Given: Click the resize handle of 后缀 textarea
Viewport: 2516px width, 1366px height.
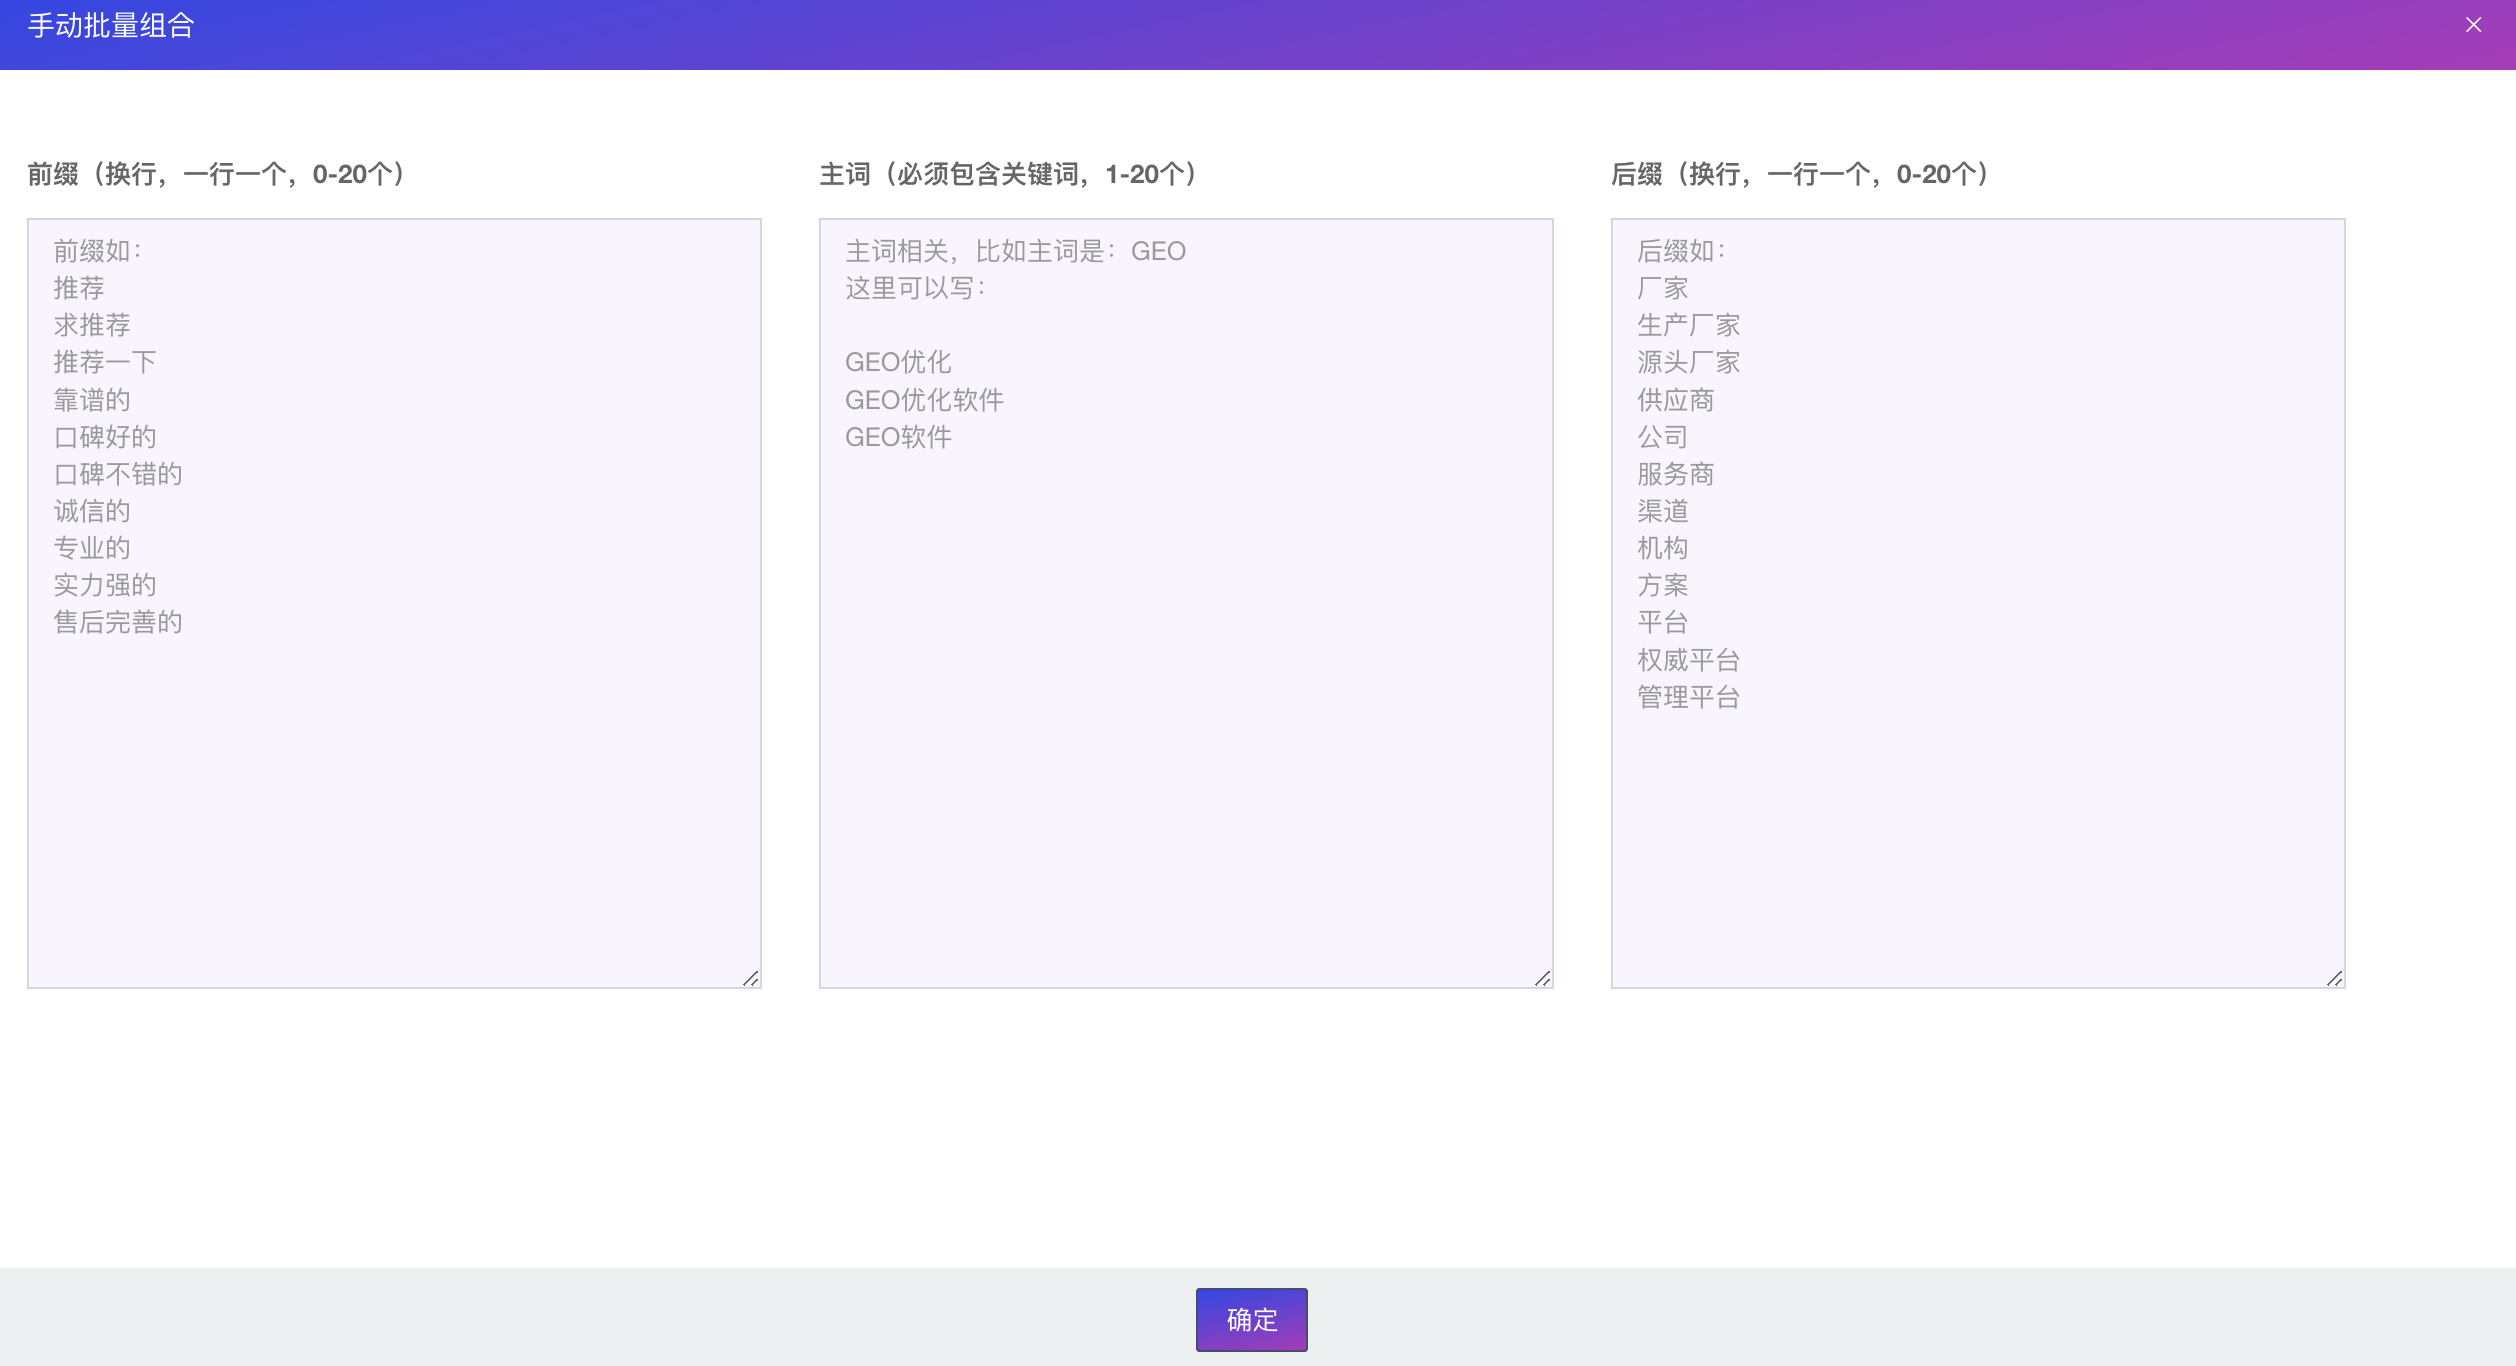Looking at the screenshot, I should tap(2335, 978).
